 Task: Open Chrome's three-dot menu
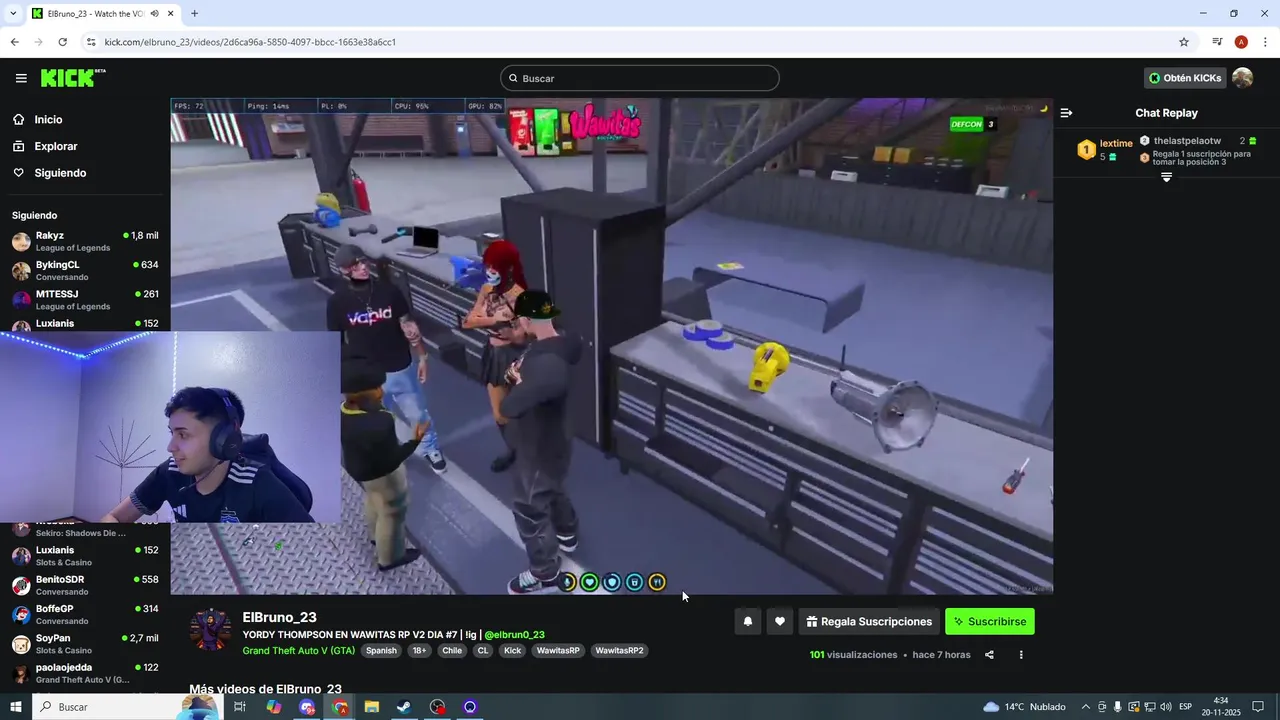(1265, 42)
